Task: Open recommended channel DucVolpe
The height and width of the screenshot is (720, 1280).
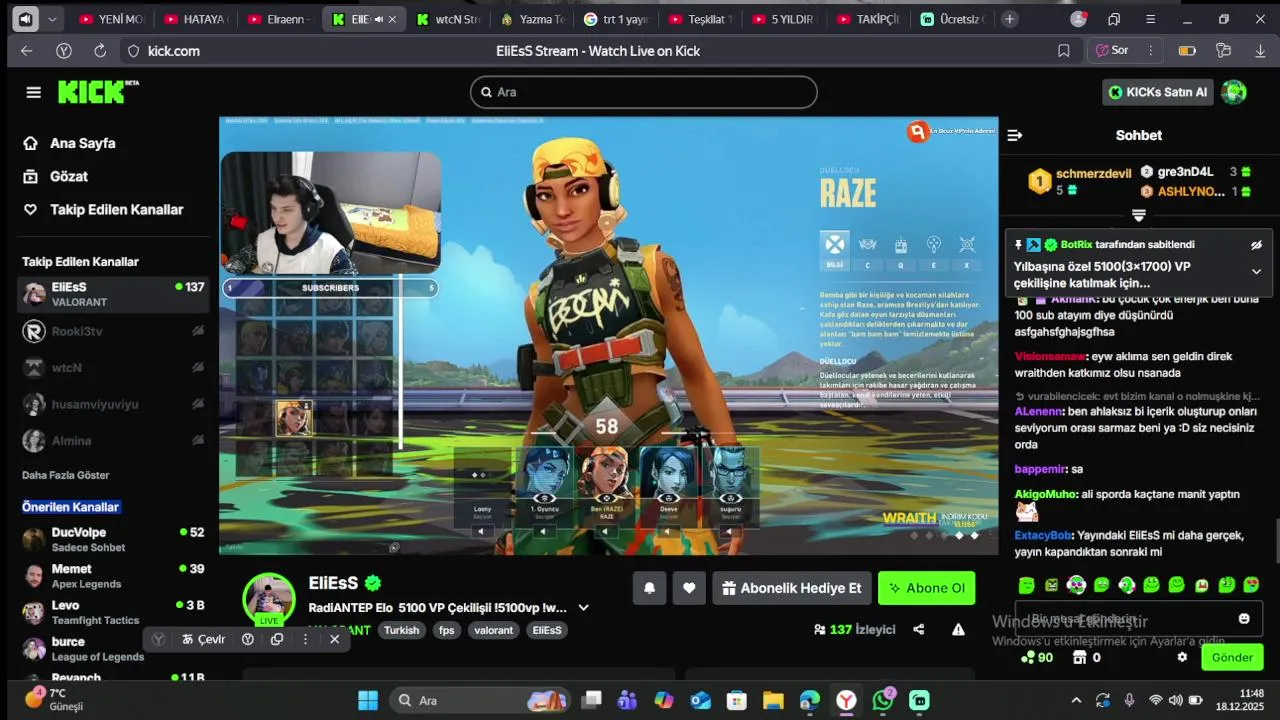Action: [x=114, y=540]
